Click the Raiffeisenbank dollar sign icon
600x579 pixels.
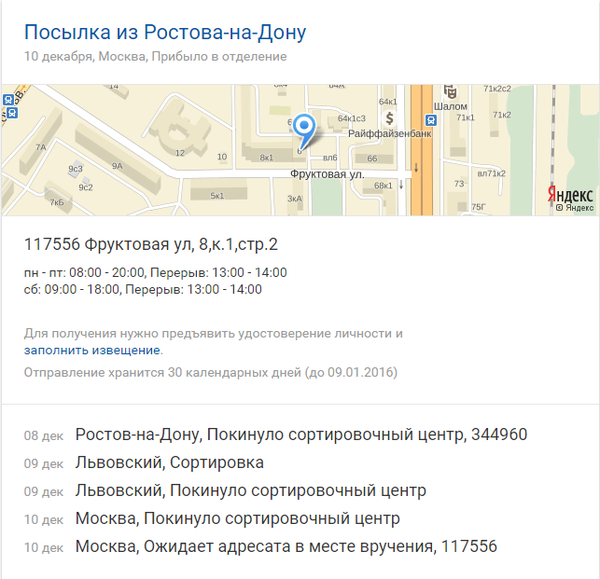tap(390, 118)
